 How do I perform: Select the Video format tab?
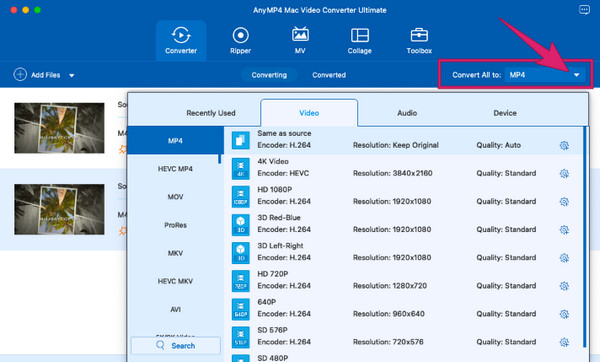point(309,113)
